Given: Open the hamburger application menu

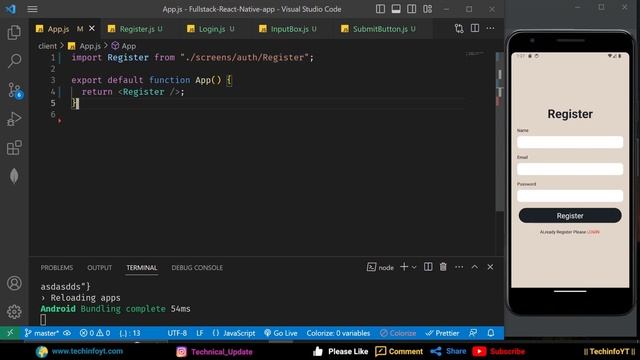Looking at the screenshot, I should (x=33, y=9).
